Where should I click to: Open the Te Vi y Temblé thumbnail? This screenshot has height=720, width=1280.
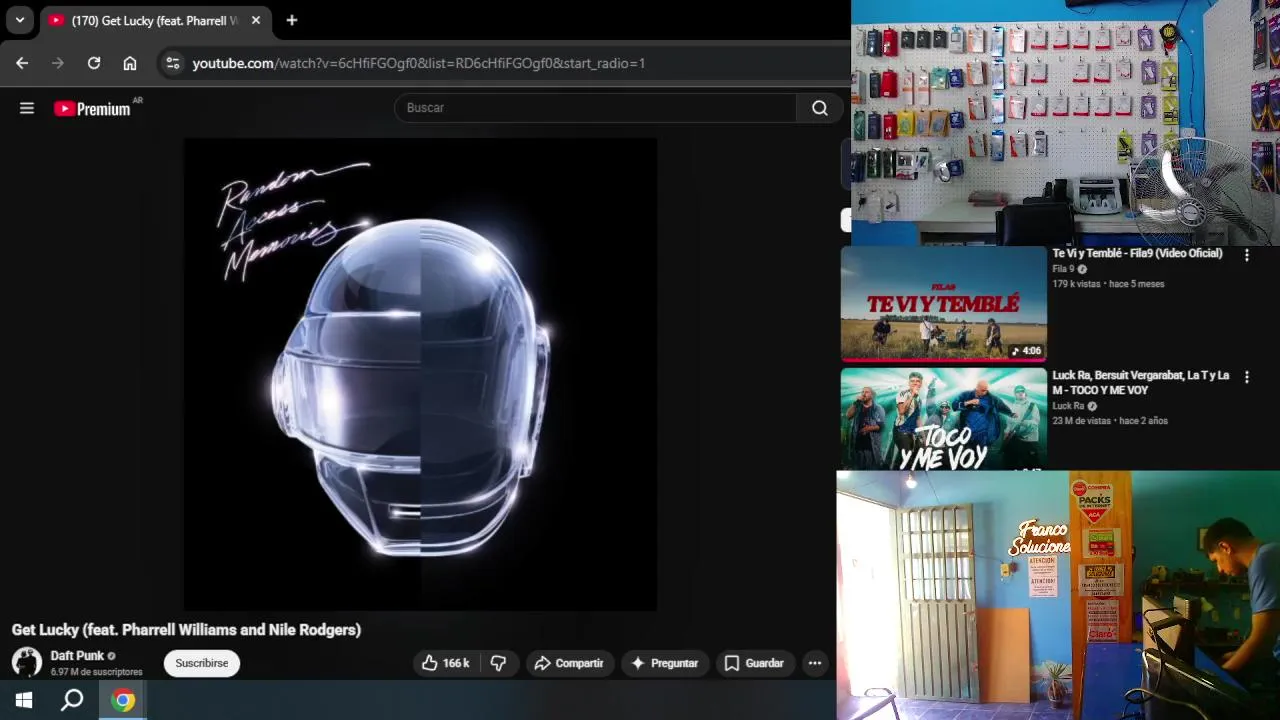click(943, 303)
